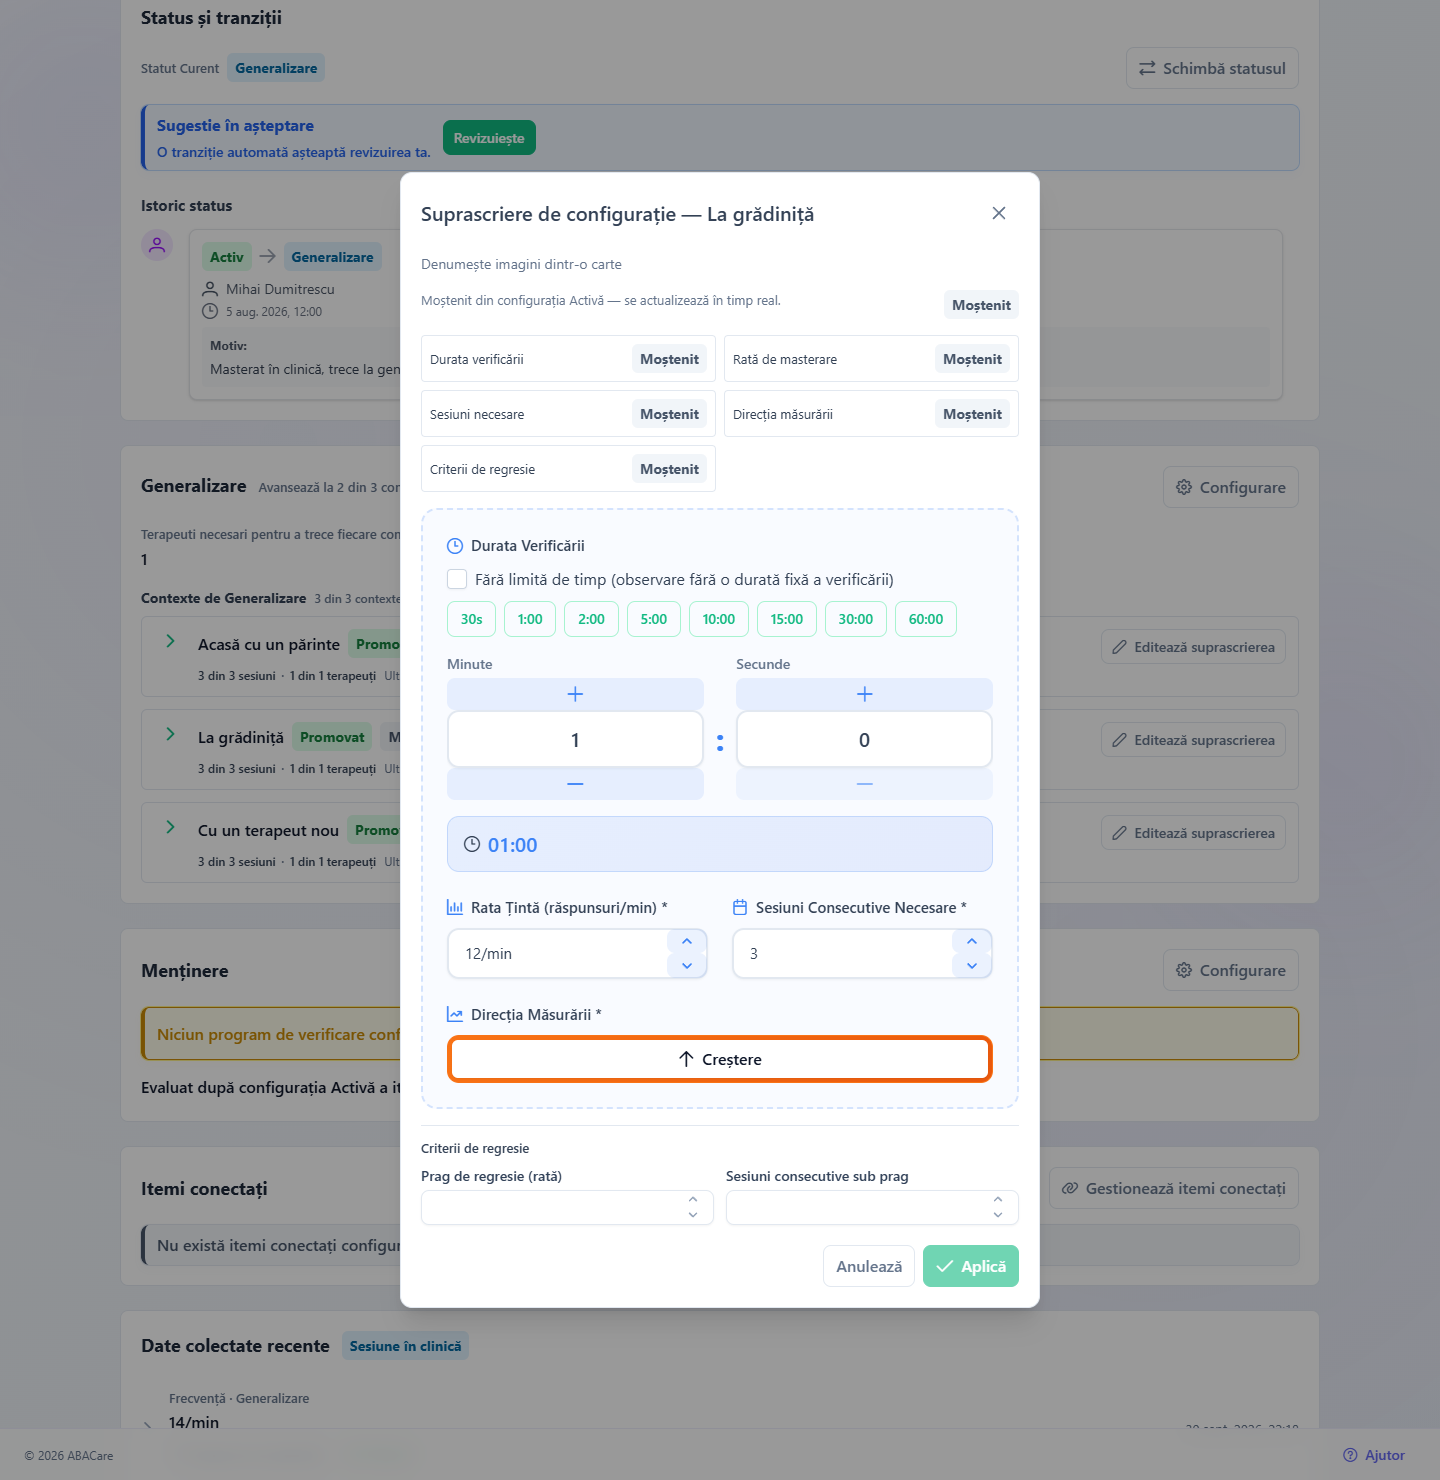Apply the override with Aplică
This screenshot has width=1440, height=1480.
[971, 1266]
